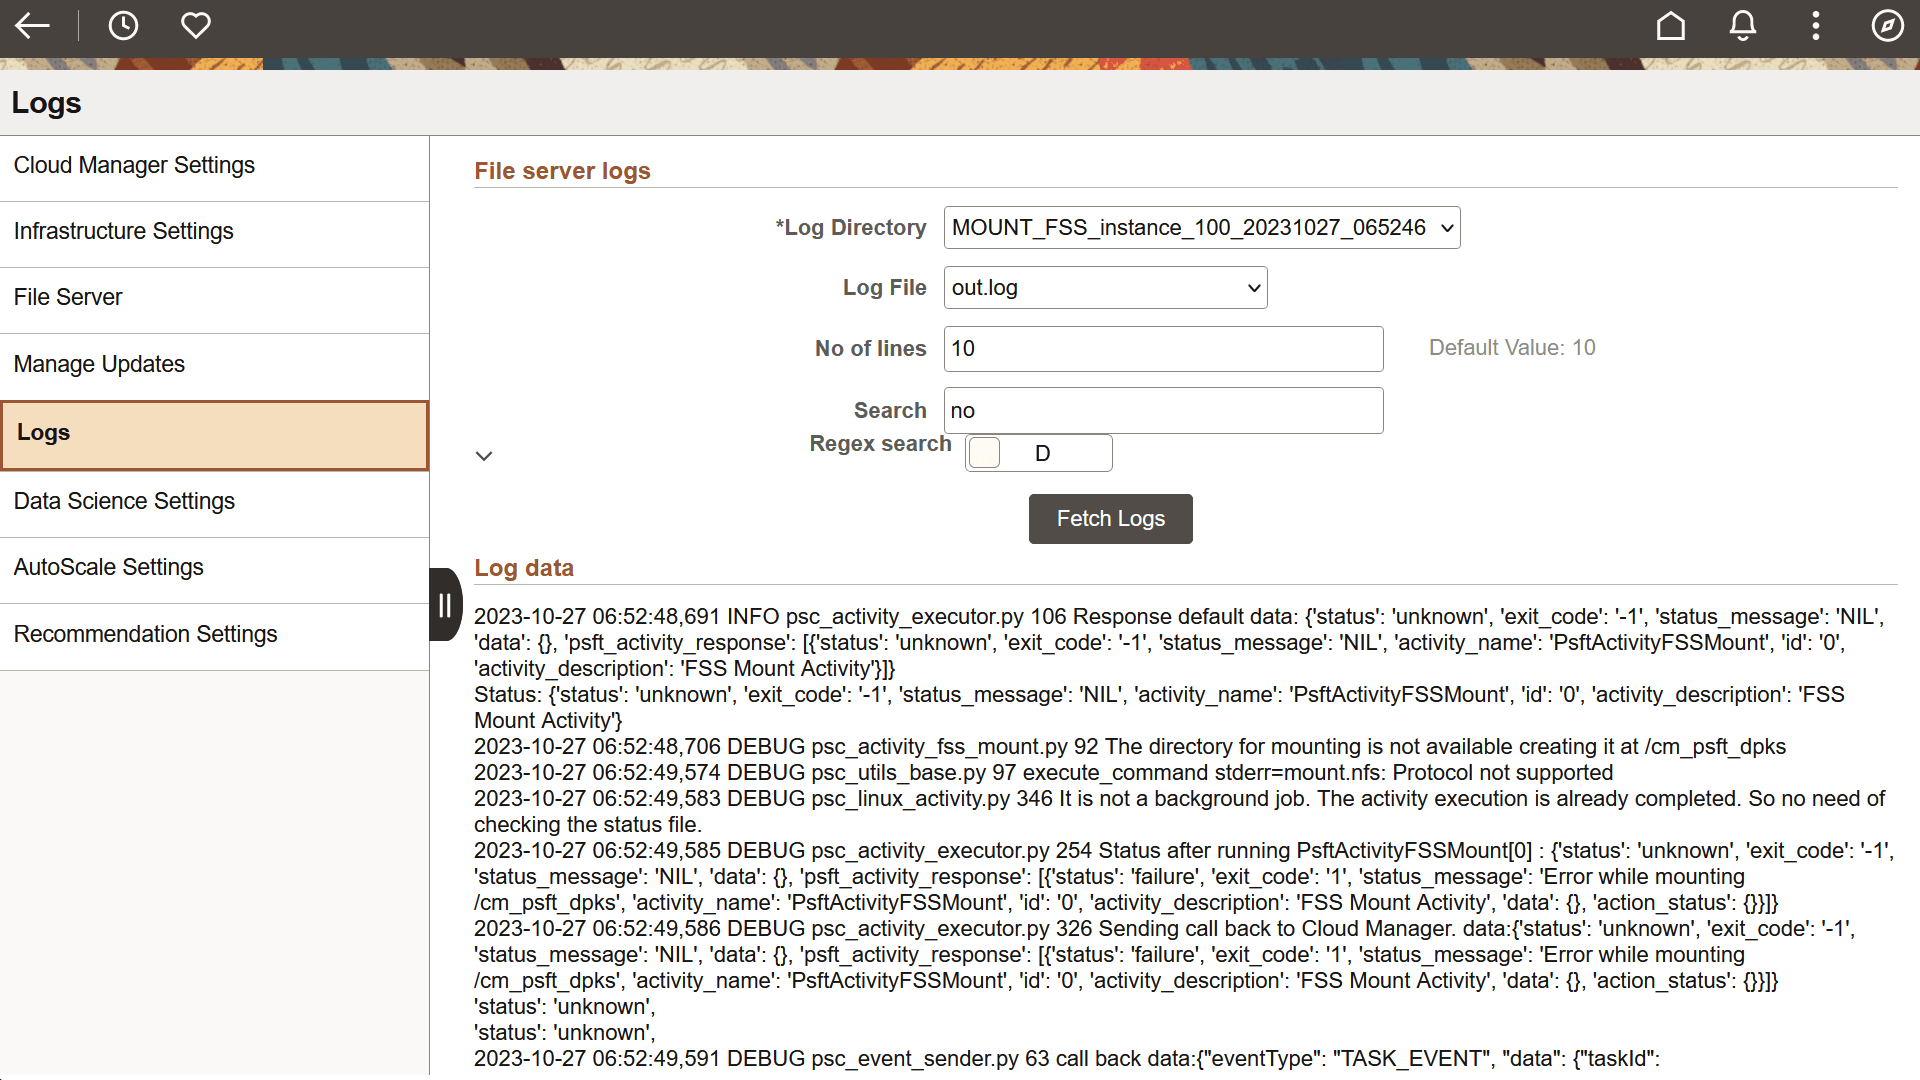Screen dimensions: 1920x1080
Task: Open the NavBar compass icon
Action: [x=1888, y=26]
